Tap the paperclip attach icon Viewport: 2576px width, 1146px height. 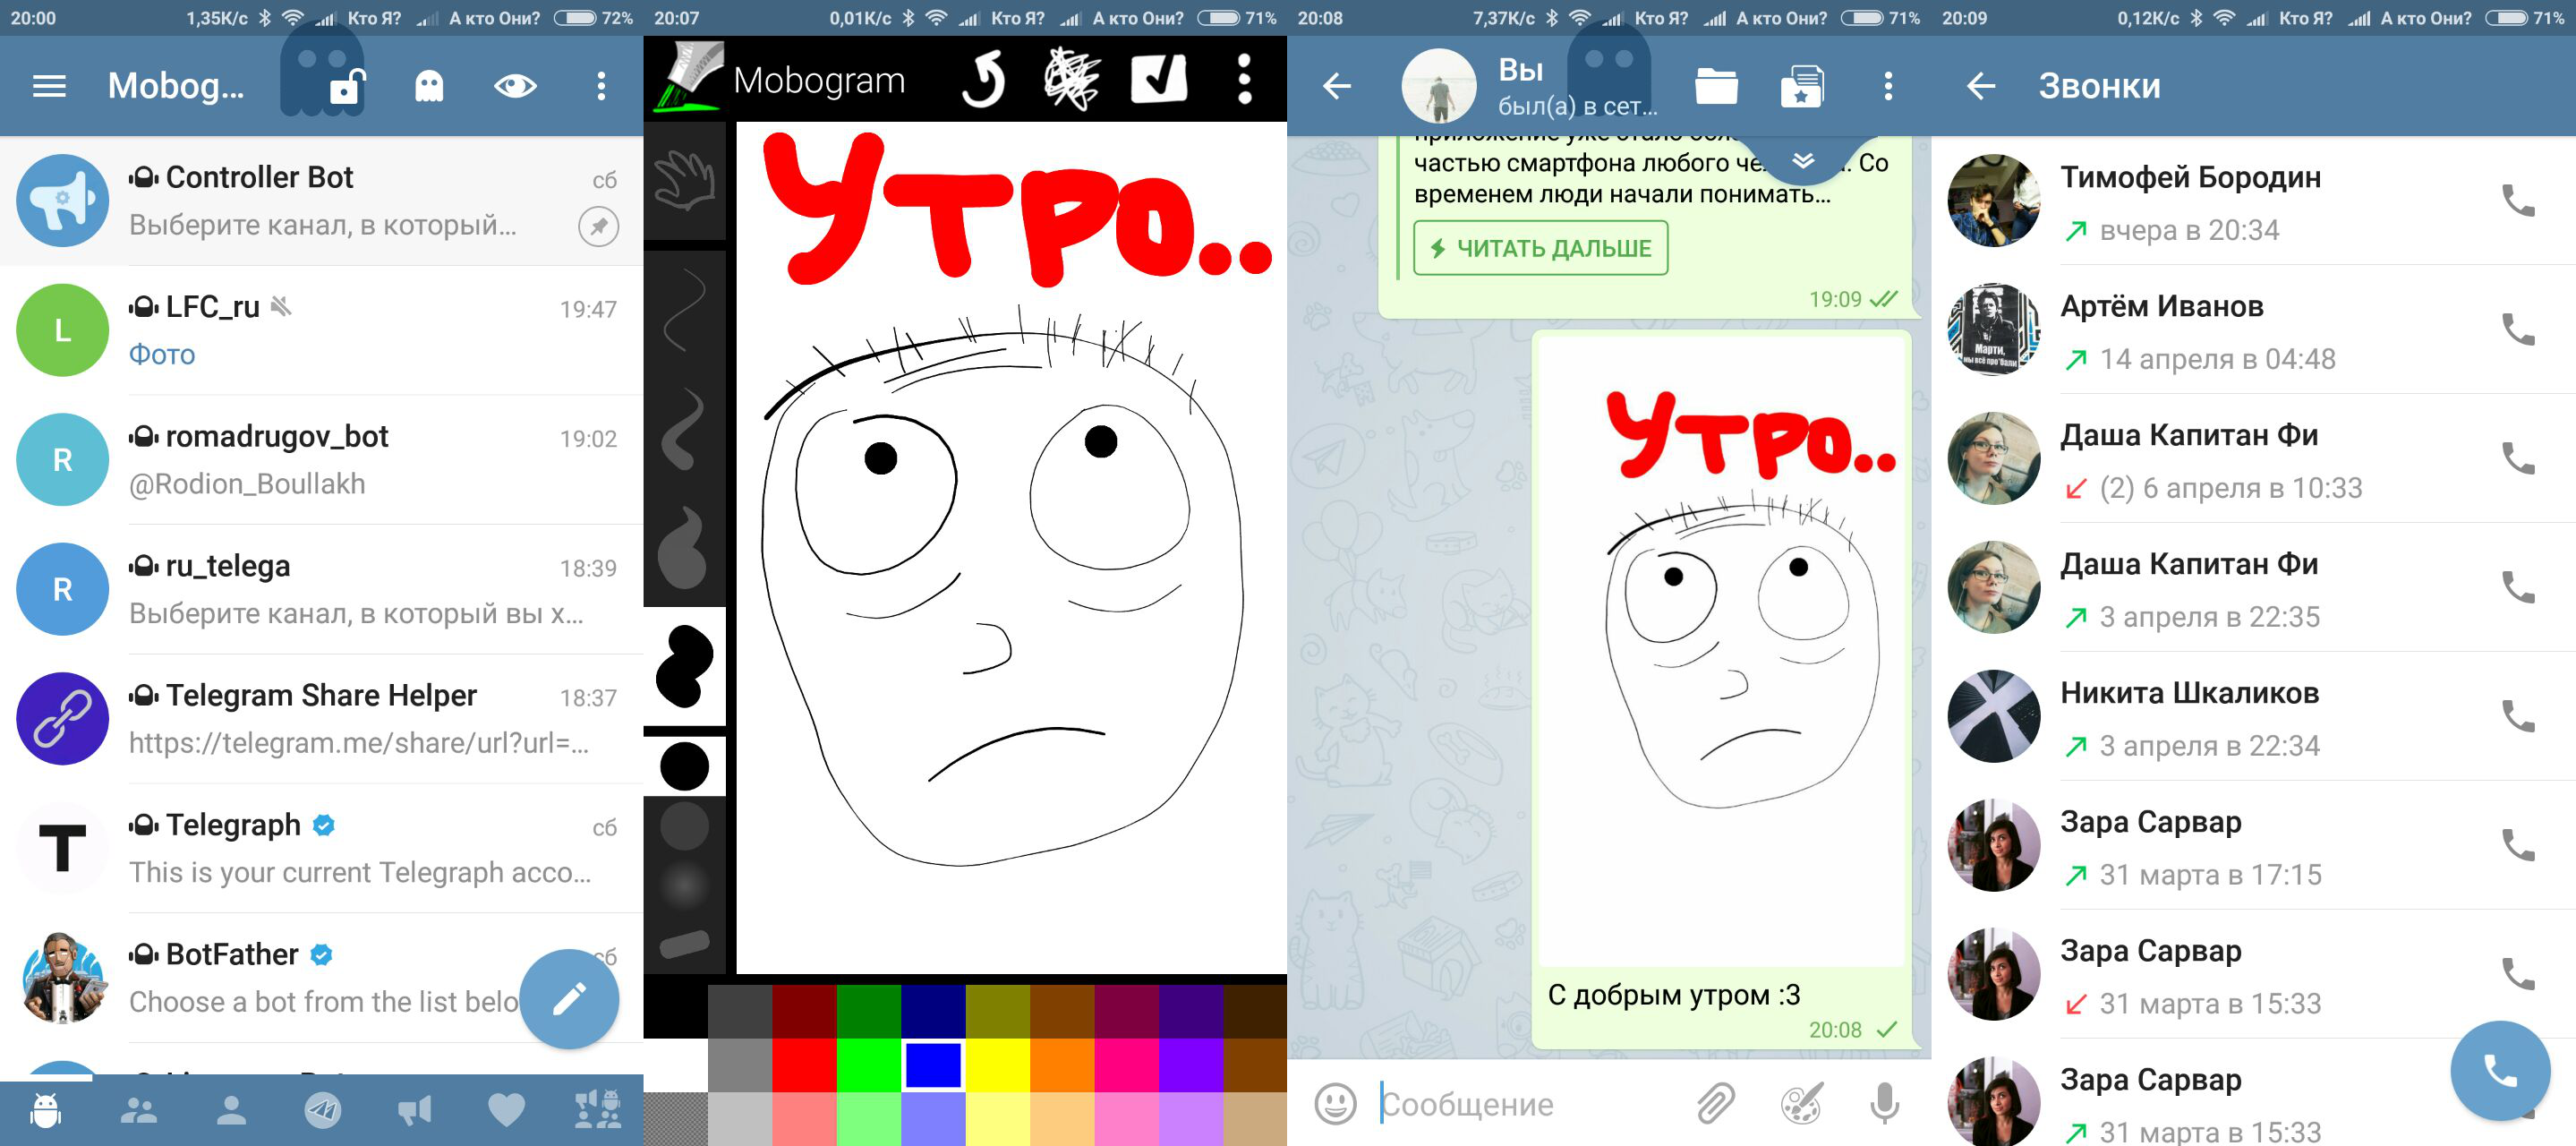coord(1715,1103)
